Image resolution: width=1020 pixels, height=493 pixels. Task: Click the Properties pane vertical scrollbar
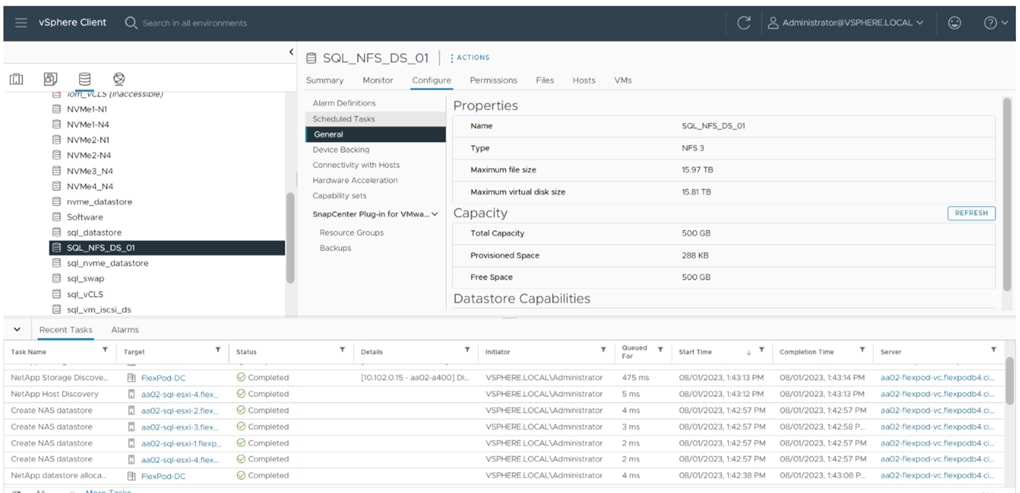pos(1007,195)
